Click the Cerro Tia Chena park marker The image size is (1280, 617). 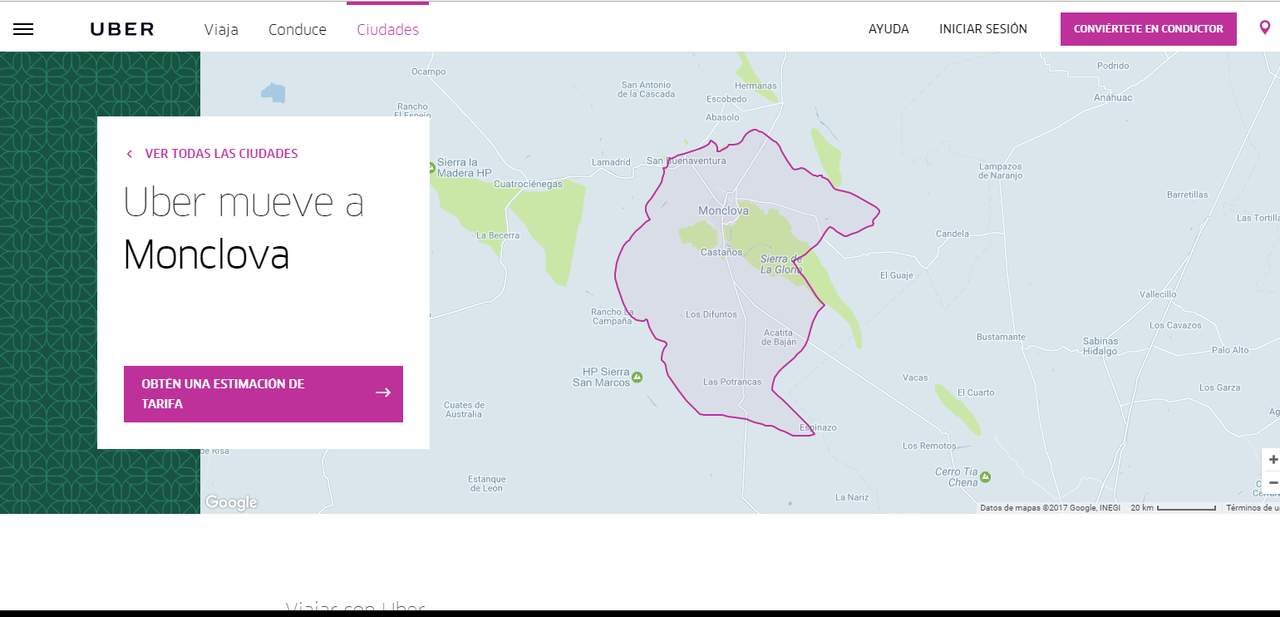(x=985, y=477)
